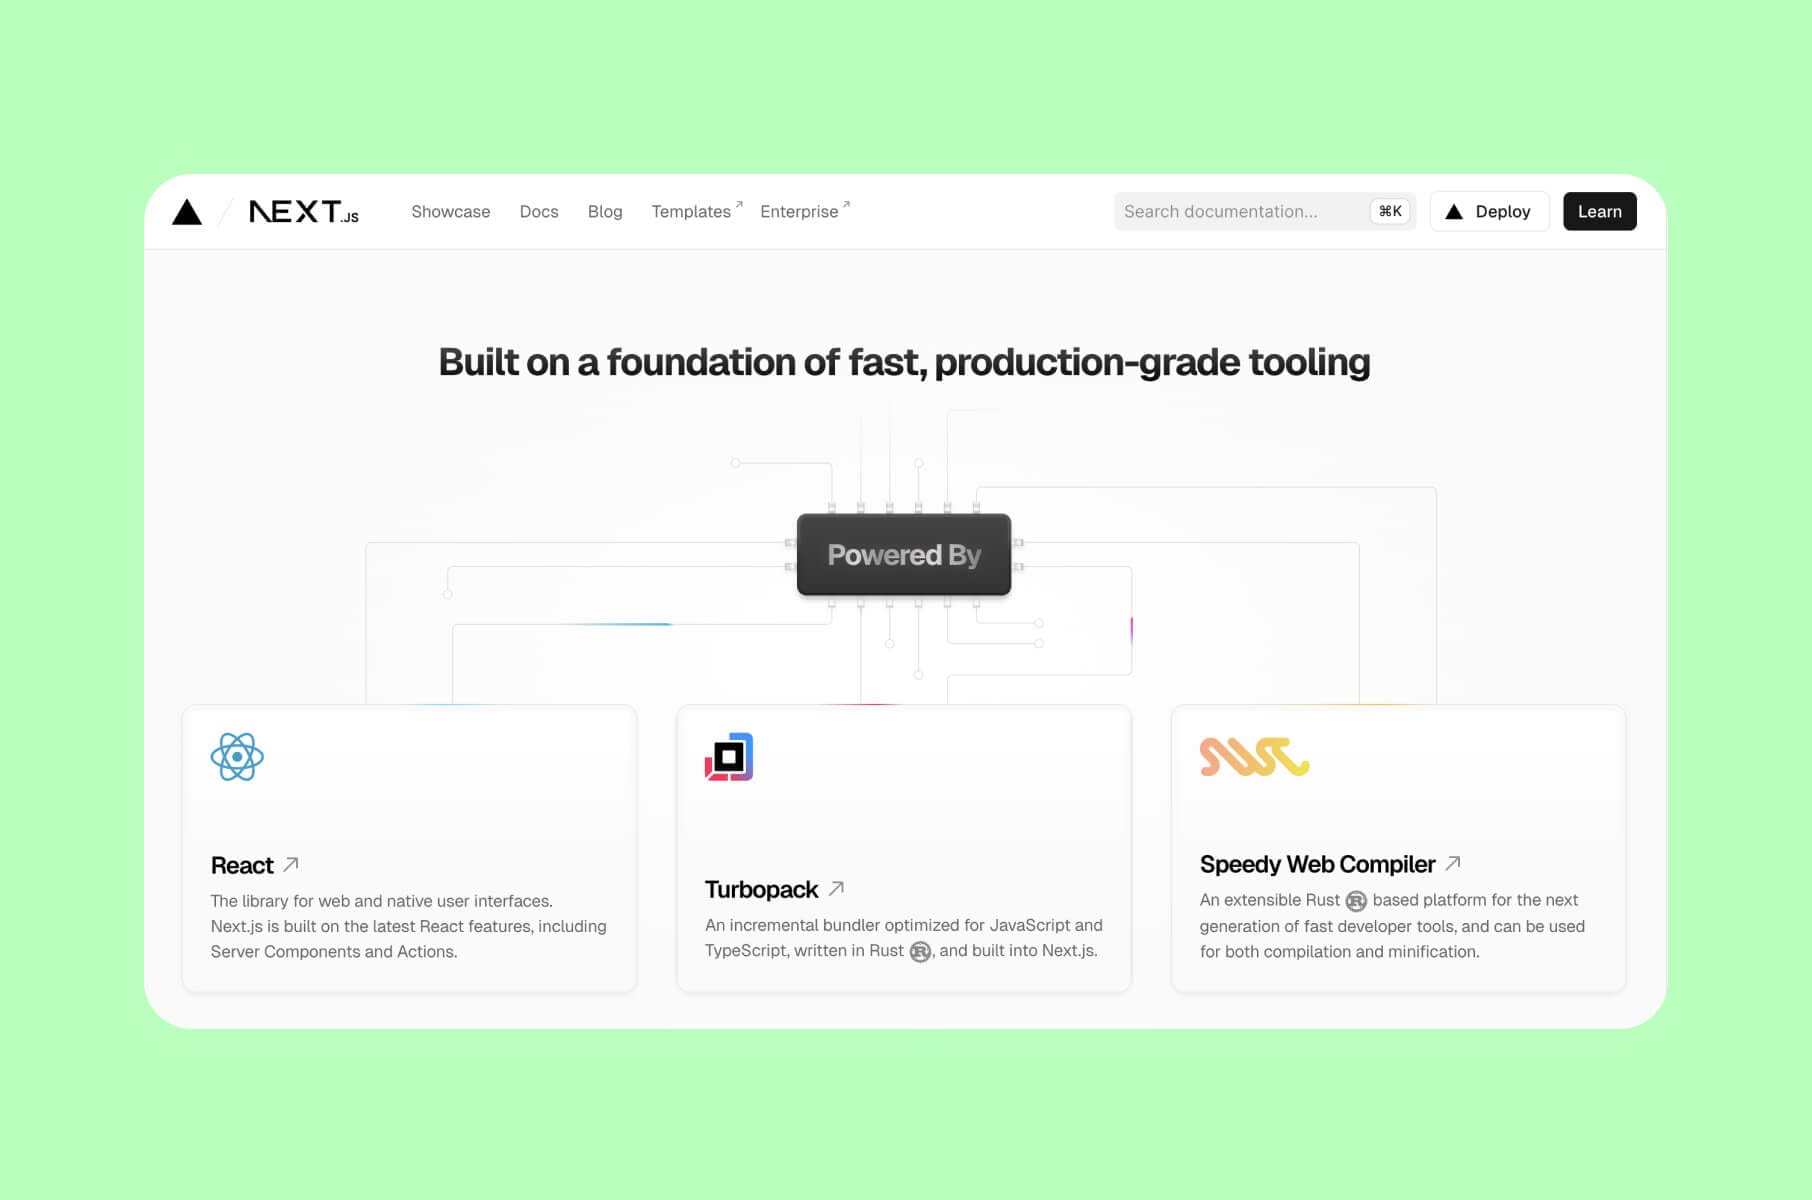
Task: Click the Turbopack logo icon
Action: 729,757
